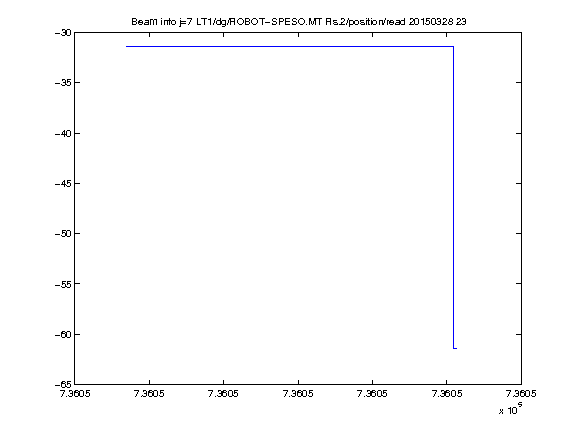
Task: Click the left start of blue line
Action: 127,47
